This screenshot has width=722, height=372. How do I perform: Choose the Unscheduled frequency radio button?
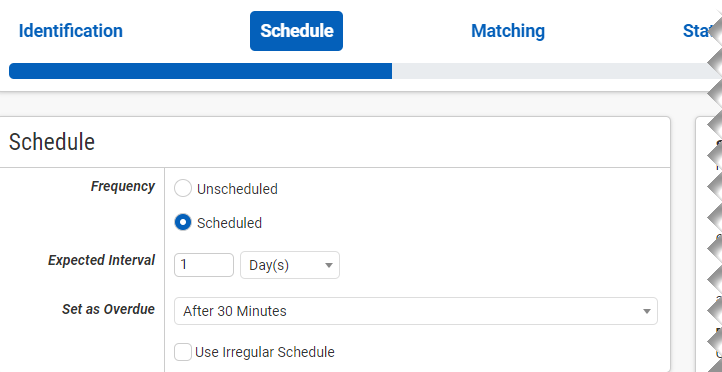click(x=183, y=189)
